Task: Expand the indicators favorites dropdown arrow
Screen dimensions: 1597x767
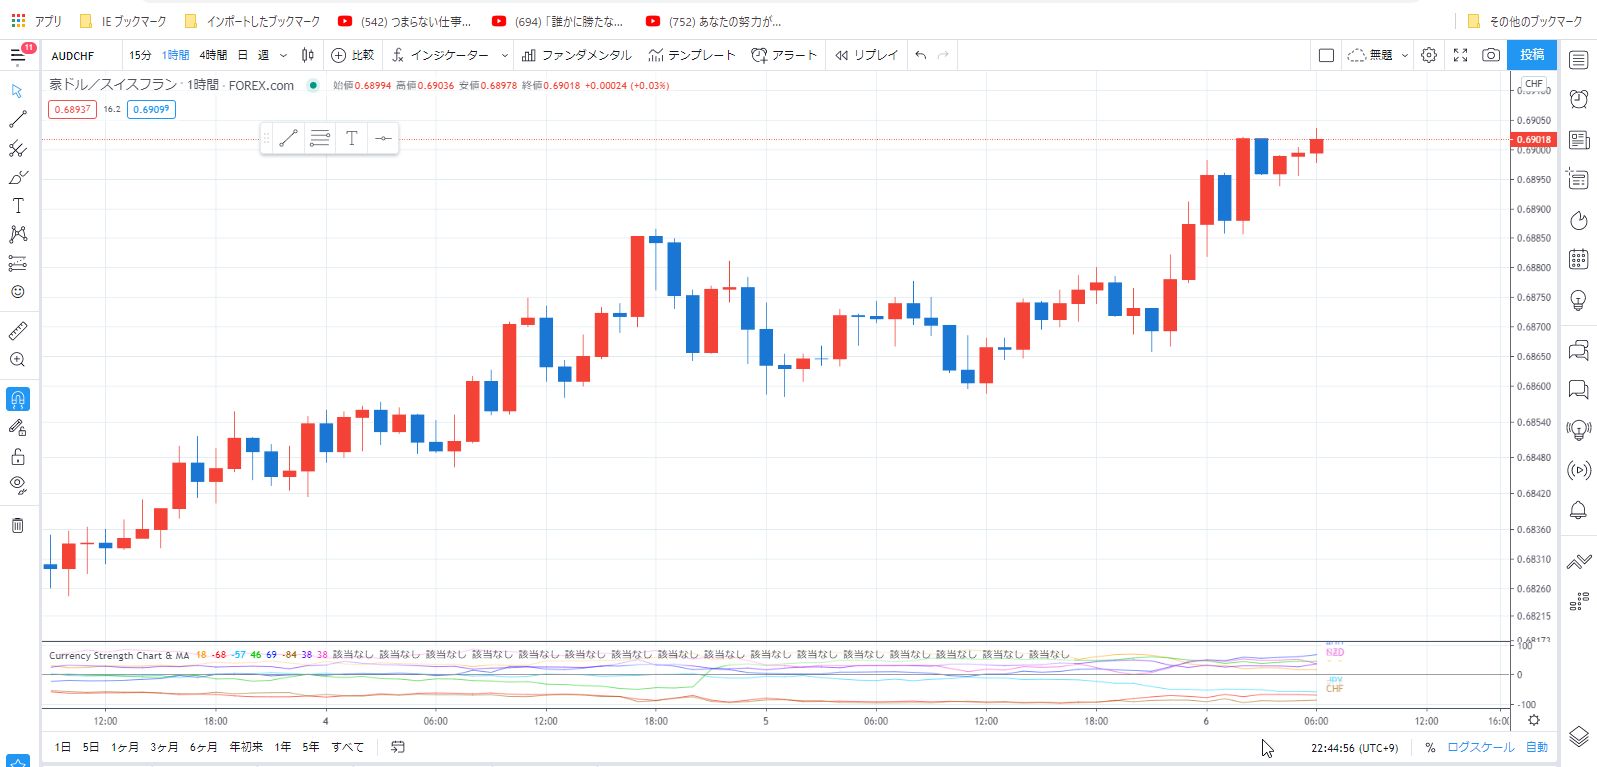Action: [504, 55]
